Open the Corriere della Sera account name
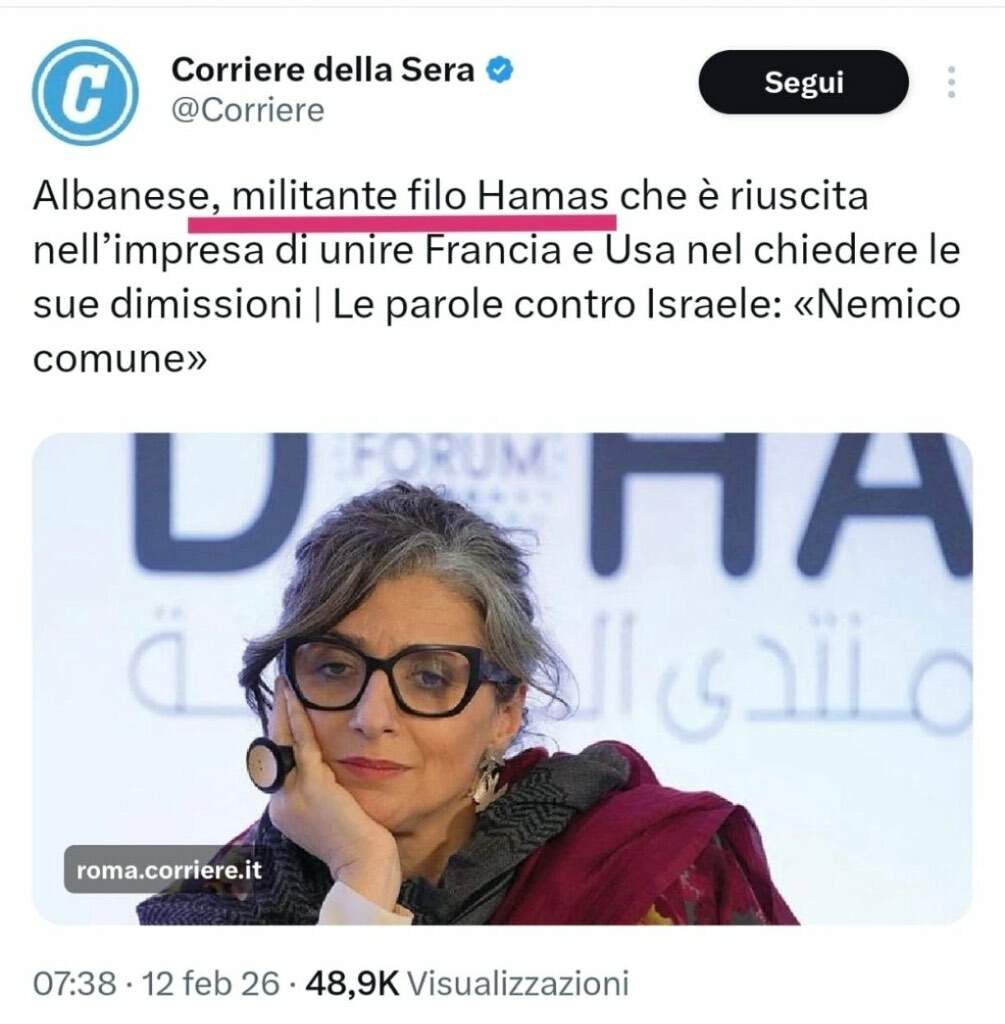The height and width of the screenshot is (1024, 1005). [323, 70]
